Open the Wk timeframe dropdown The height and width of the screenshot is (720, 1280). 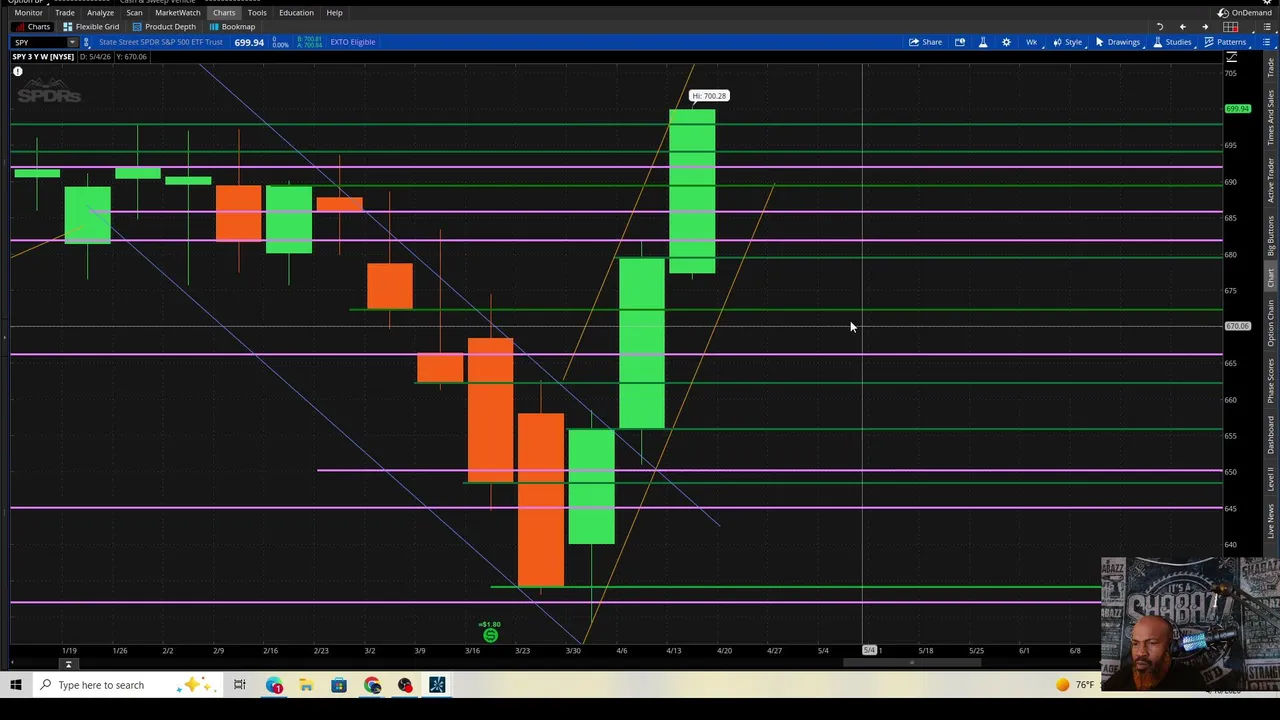(1031, 42)
